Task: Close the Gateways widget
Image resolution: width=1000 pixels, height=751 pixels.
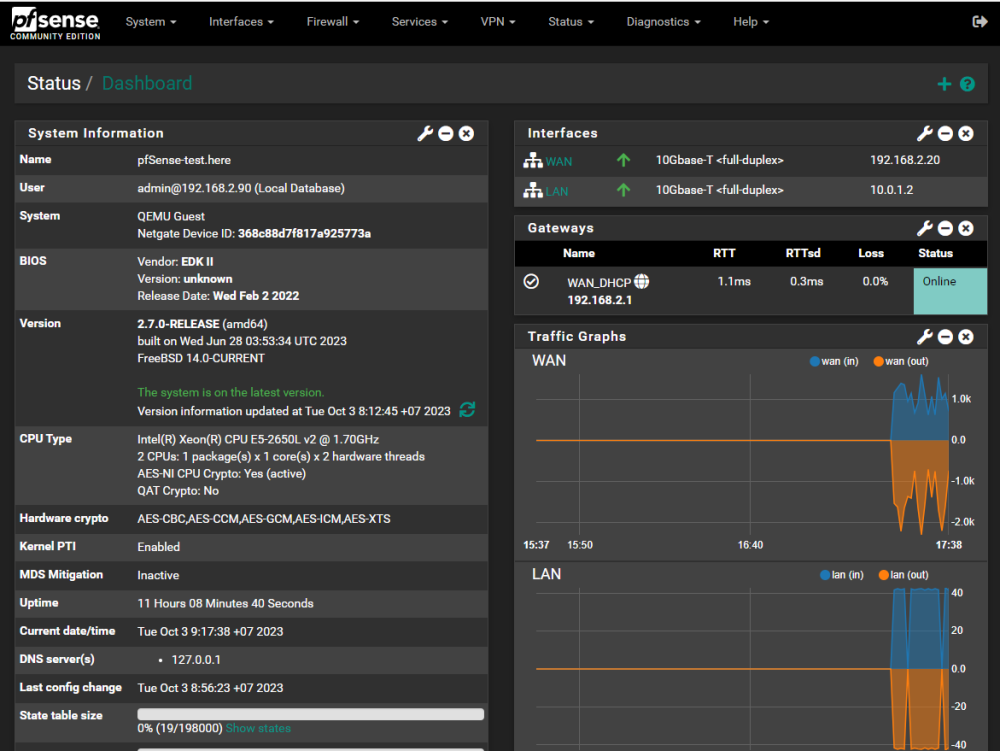Action: (966, 228)
